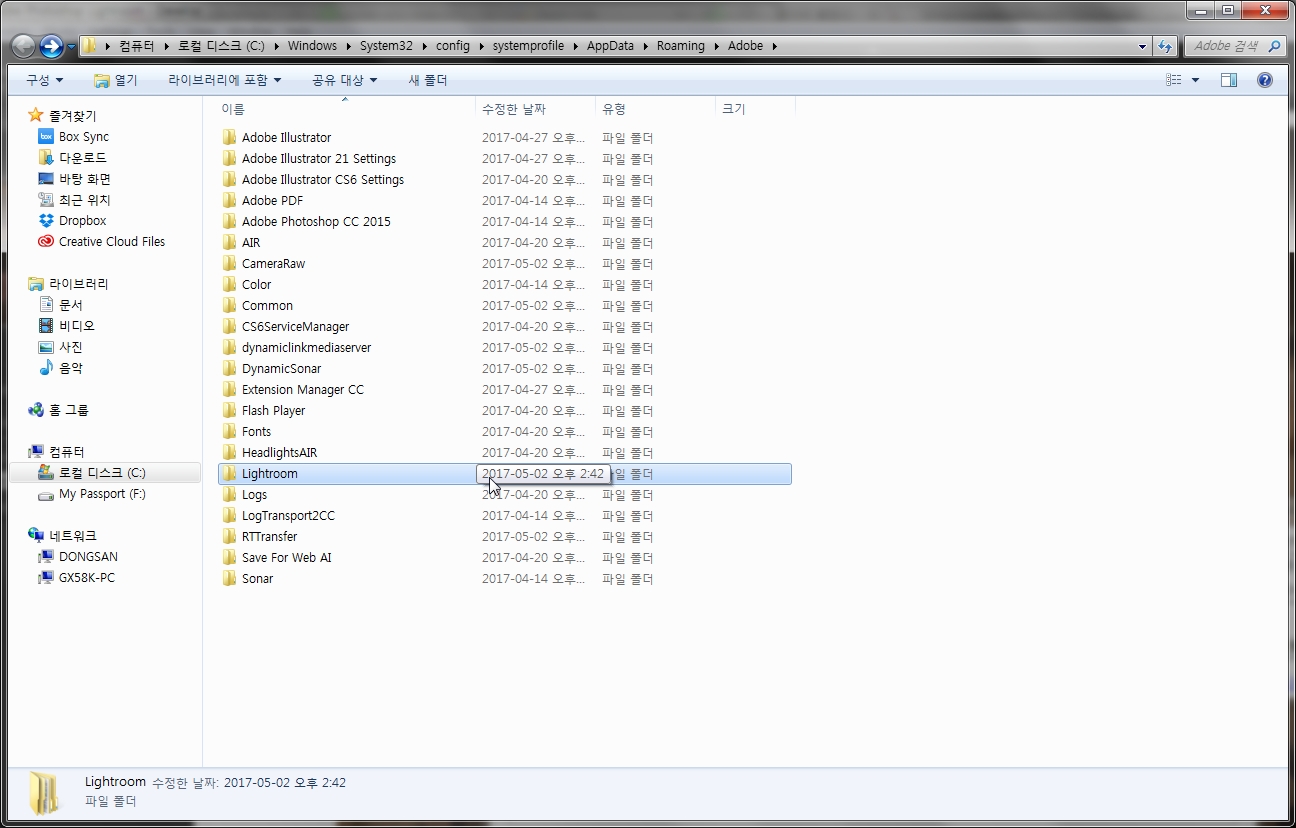Click Roaming in the address path
Screen dimensions: 1296x828
click(681, 46)
